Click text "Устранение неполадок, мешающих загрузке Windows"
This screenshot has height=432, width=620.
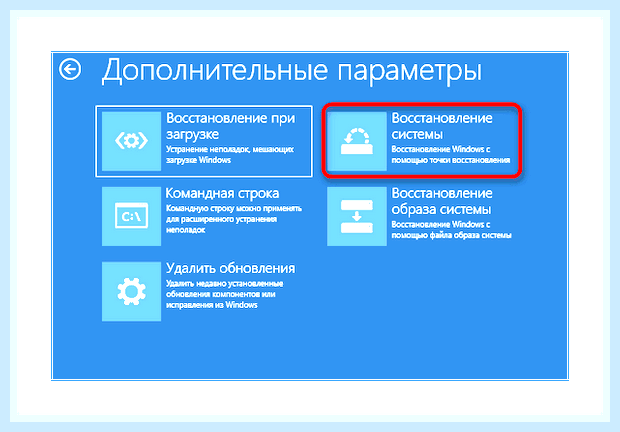click(230, 155)
